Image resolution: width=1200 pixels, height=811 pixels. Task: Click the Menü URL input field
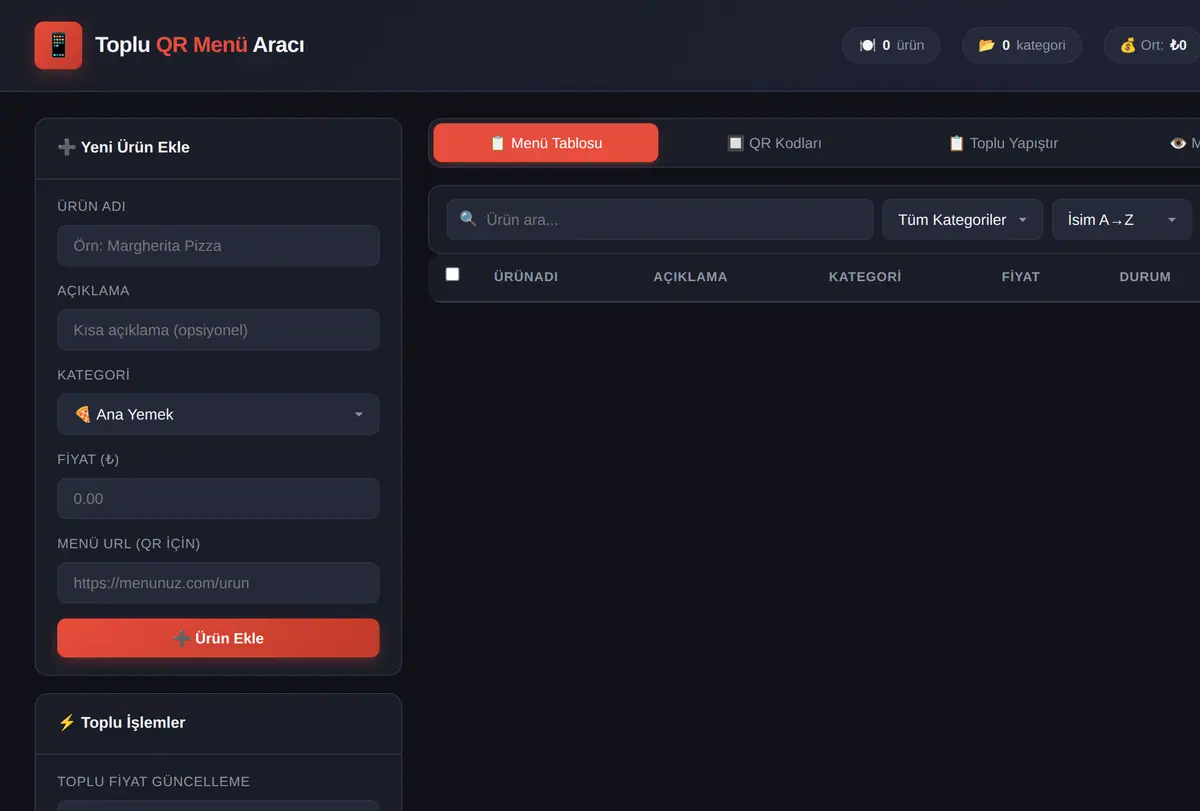[218, 583]
